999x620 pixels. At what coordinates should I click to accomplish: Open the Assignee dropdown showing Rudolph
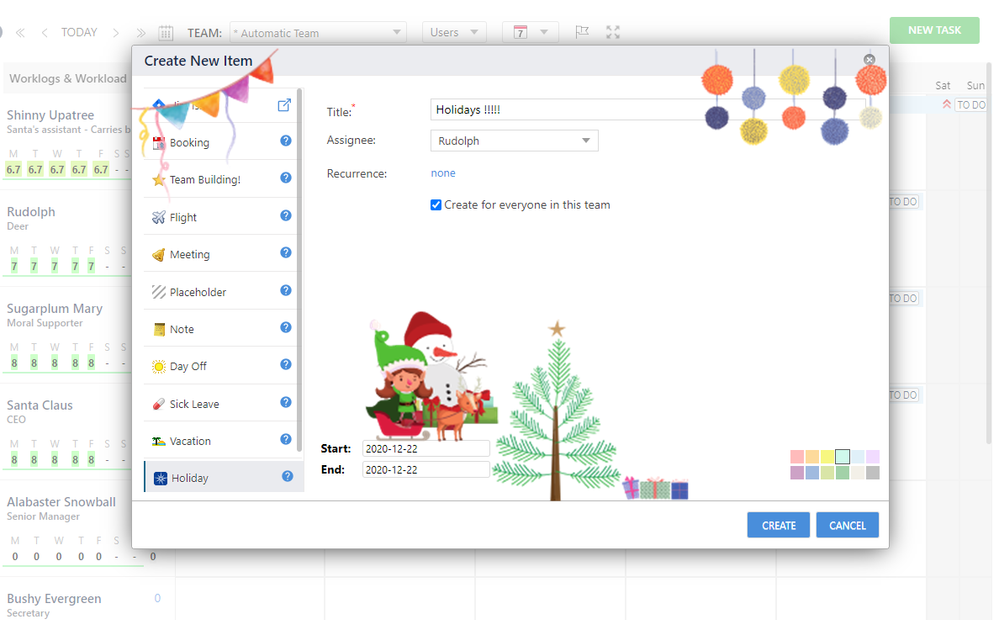pyautogui.click(x=514, y=141)
